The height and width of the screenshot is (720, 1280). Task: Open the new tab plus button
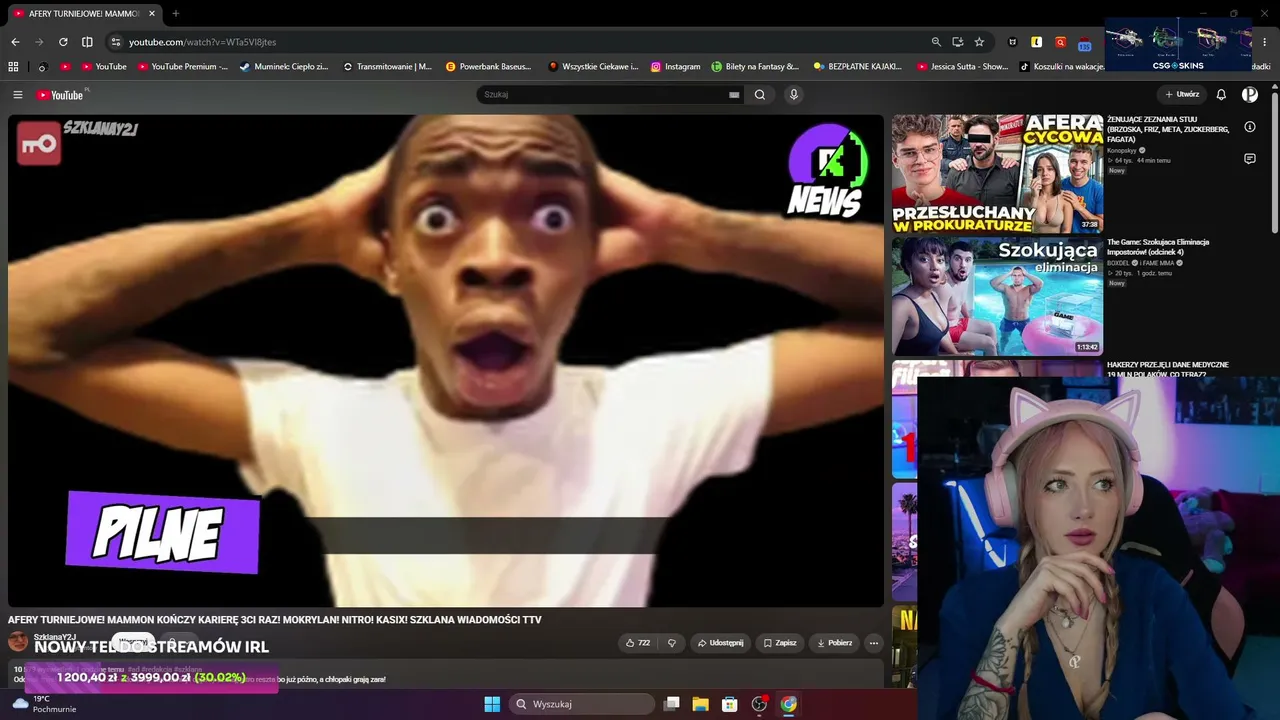click(176, 14)
